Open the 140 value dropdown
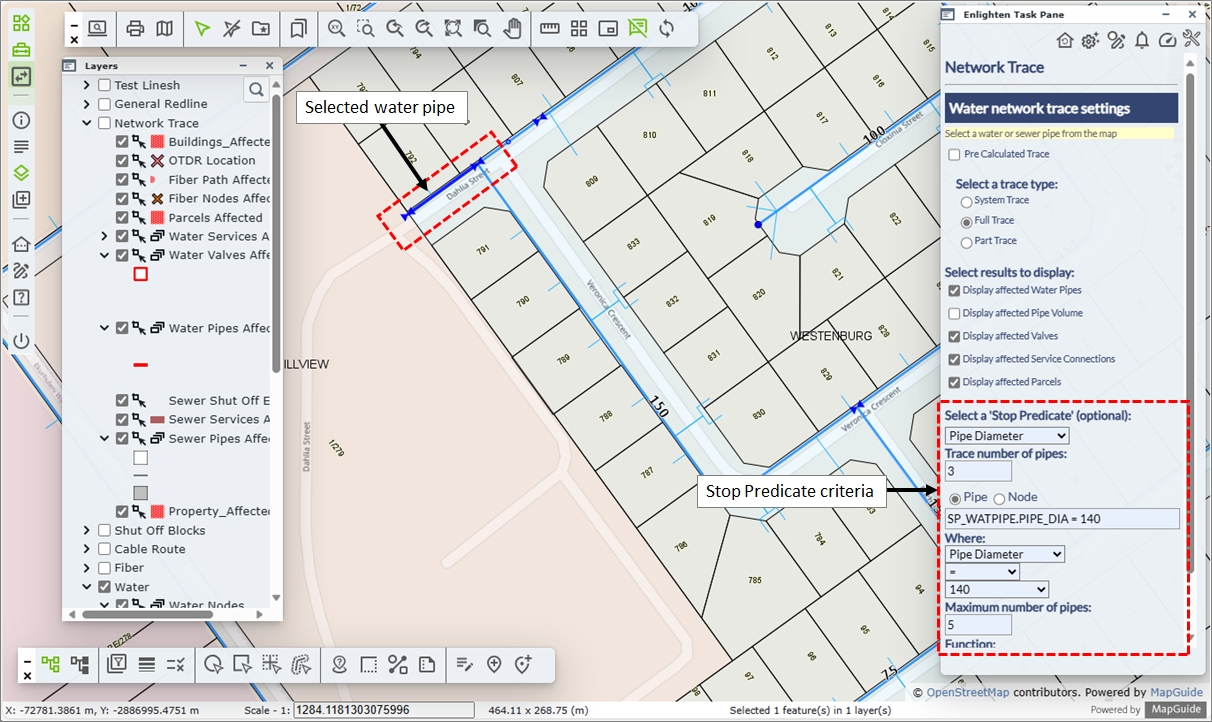1212x722 pixels. click(x=997, y=590)
